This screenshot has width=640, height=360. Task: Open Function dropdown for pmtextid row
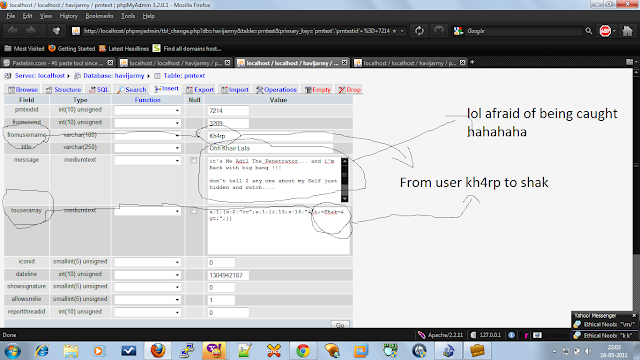(147, 111)
